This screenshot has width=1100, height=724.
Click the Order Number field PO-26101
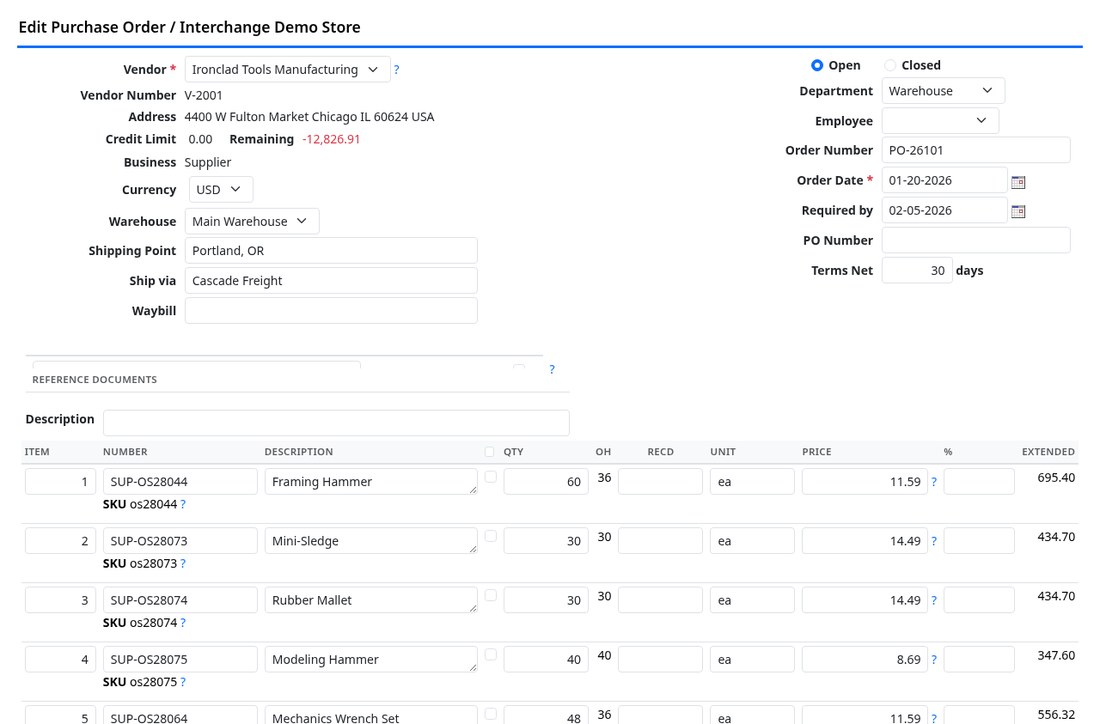click(976, 150)
